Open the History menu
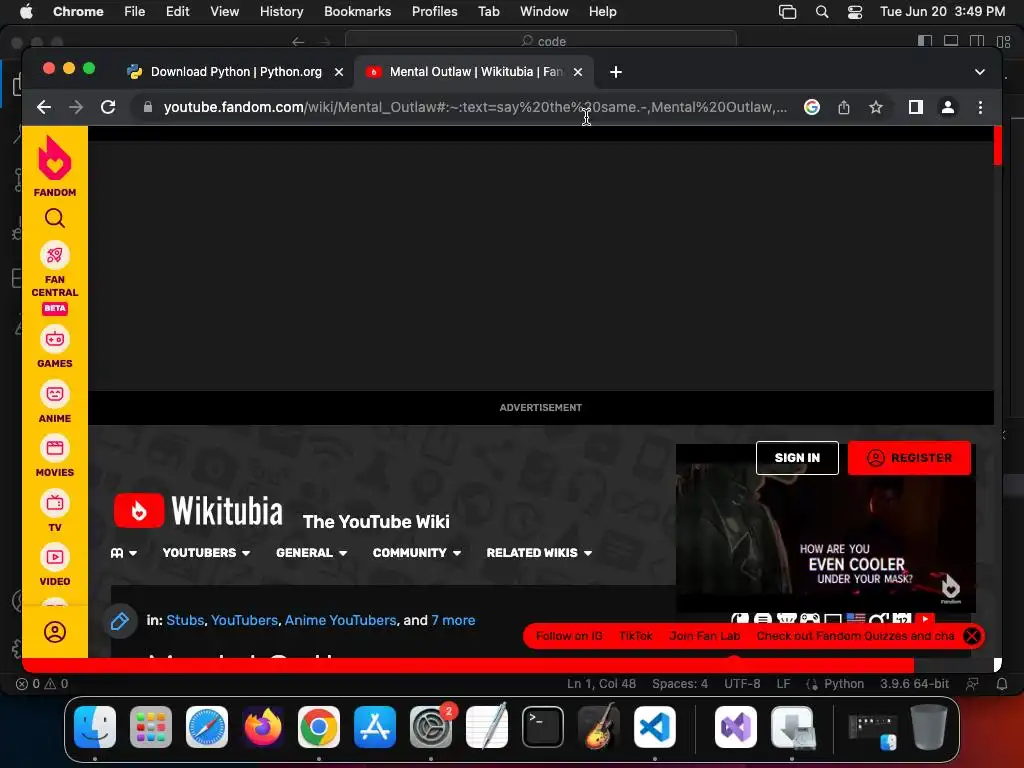This screenshot has width=1024, height=768. coord(281,12)
